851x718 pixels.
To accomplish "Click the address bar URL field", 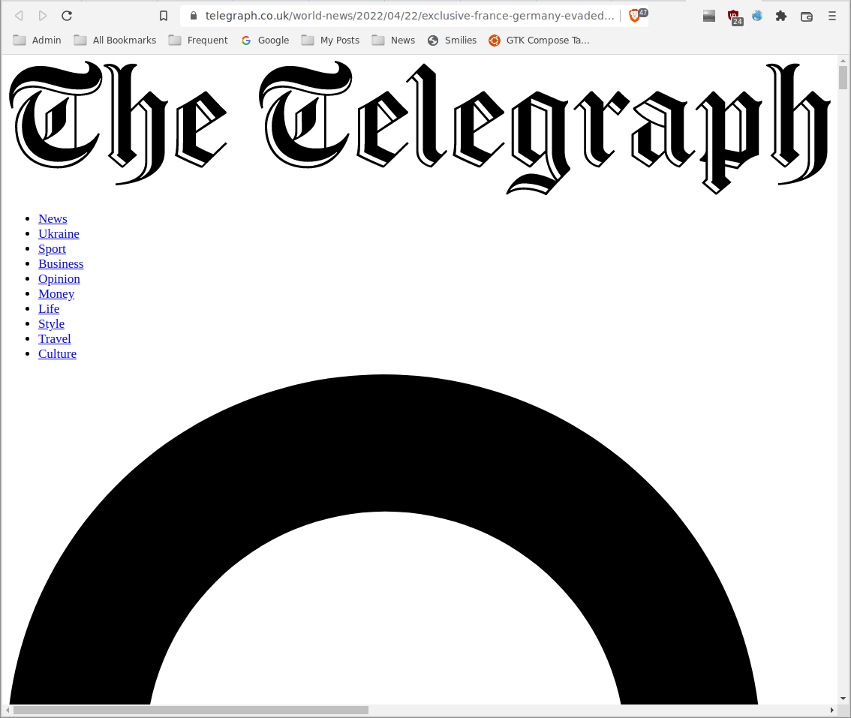I will [409, 16].
